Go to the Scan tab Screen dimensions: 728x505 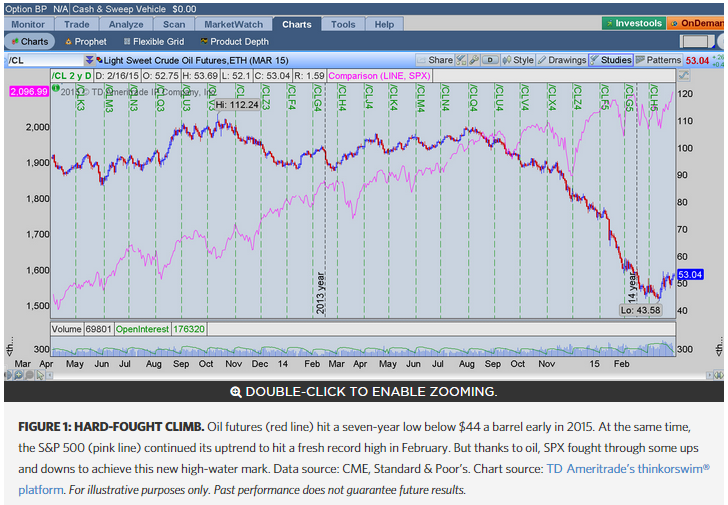tap(174, 24)
